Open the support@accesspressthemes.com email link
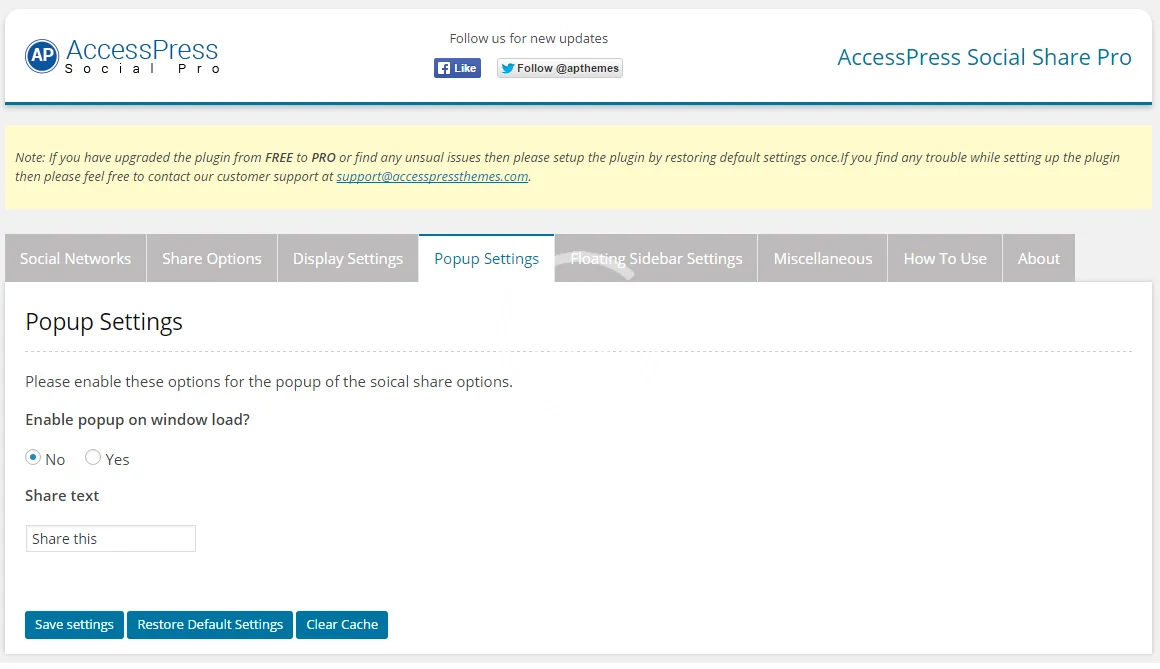1160x669 pixels. [x=432, y=176]
